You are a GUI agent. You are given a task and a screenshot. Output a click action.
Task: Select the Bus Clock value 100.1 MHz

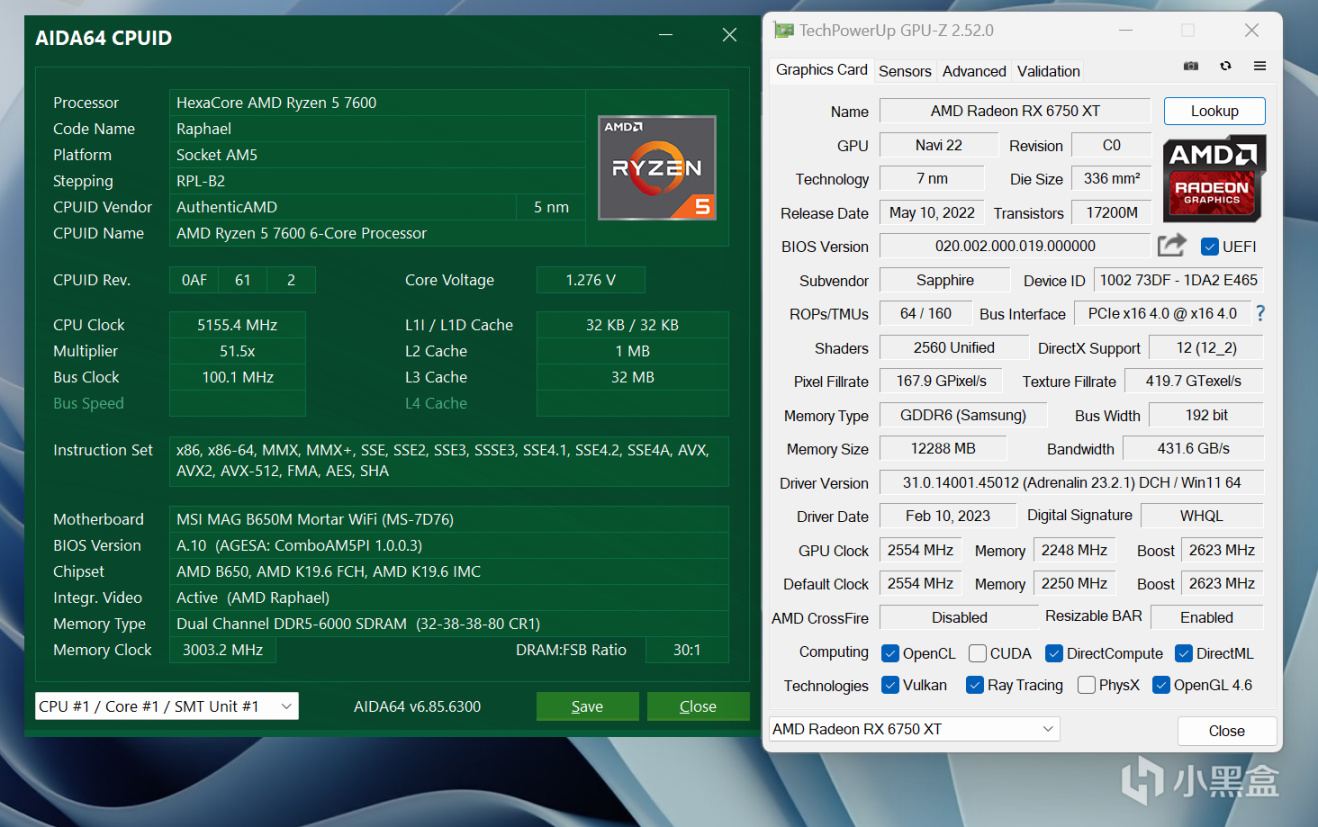pos(237,377)
